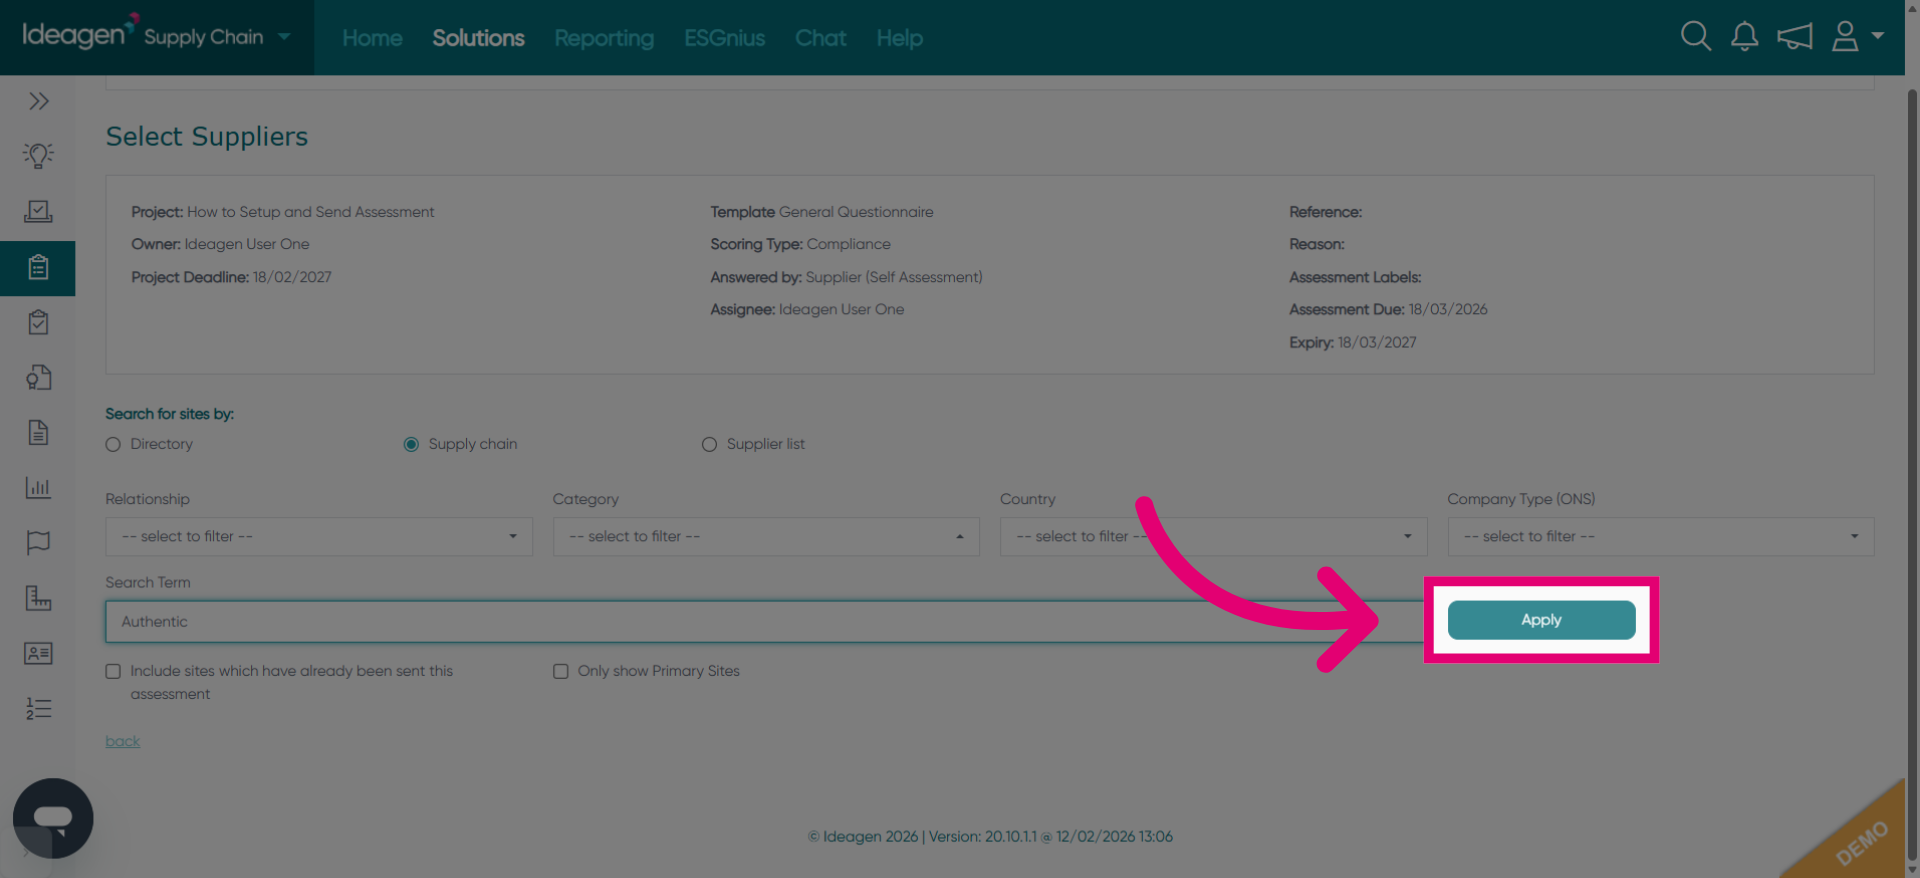Open the megaphone announcements icon
Screen dimensions: 1920x878
(x=1795, y=37)
